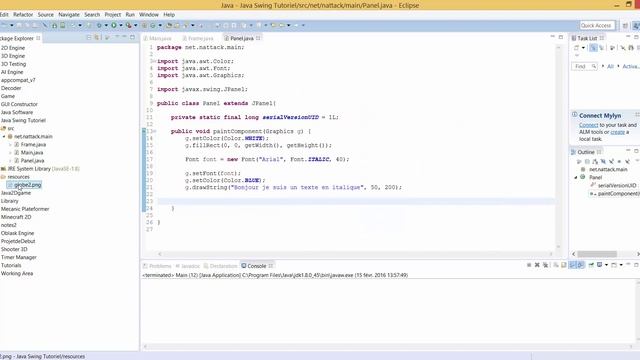Viewport: 640px width, 360px height.
Task: Open Display Selected Console dropdown arrow
Action: tap(607, 265)
